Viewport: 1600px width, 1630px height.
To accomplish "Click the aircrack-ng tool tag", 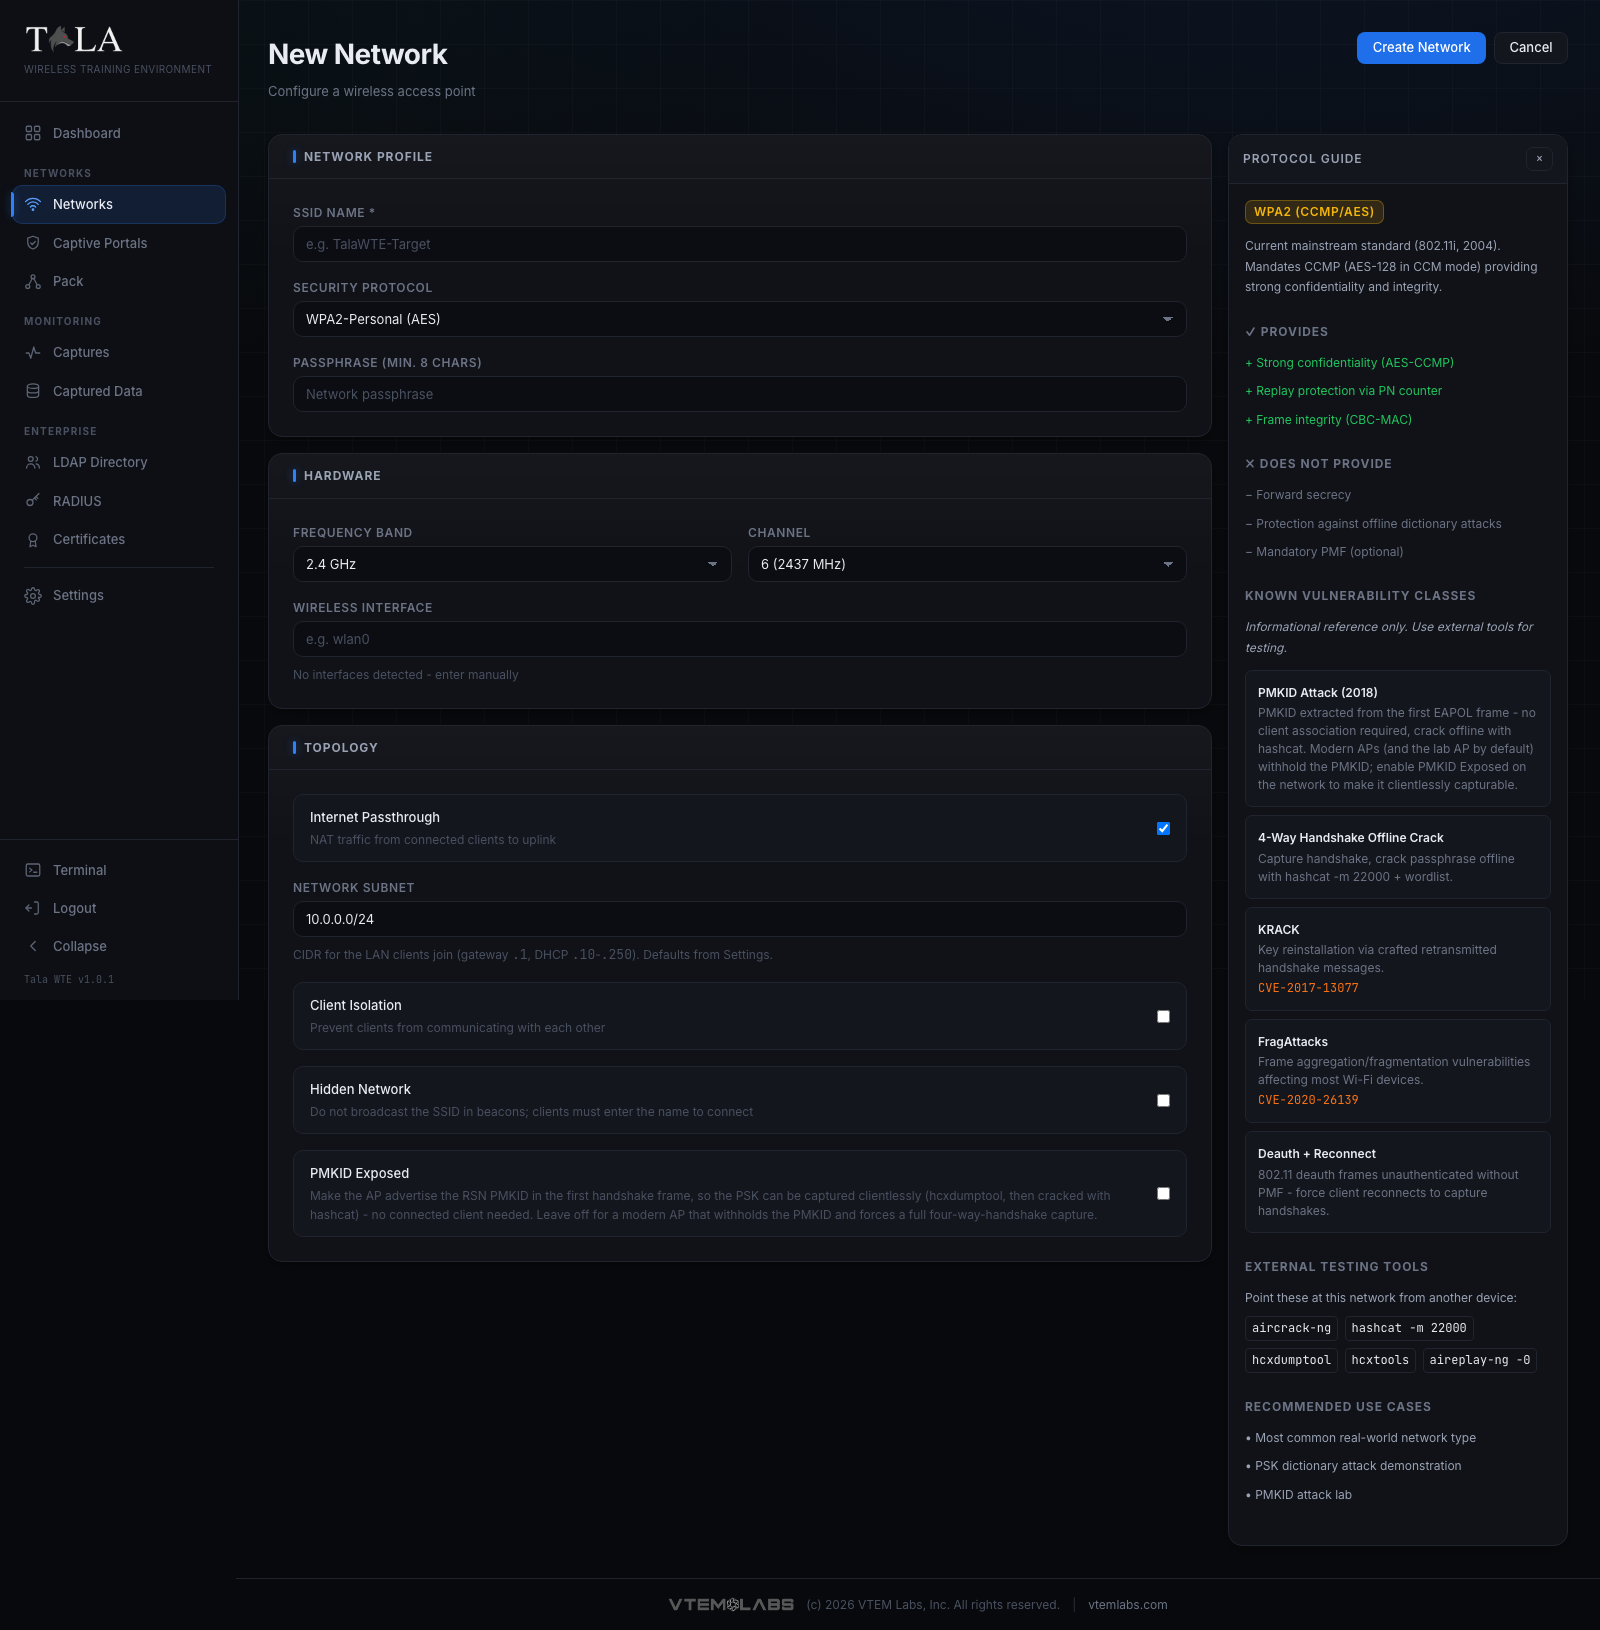I will (x=1291, y=1328).
